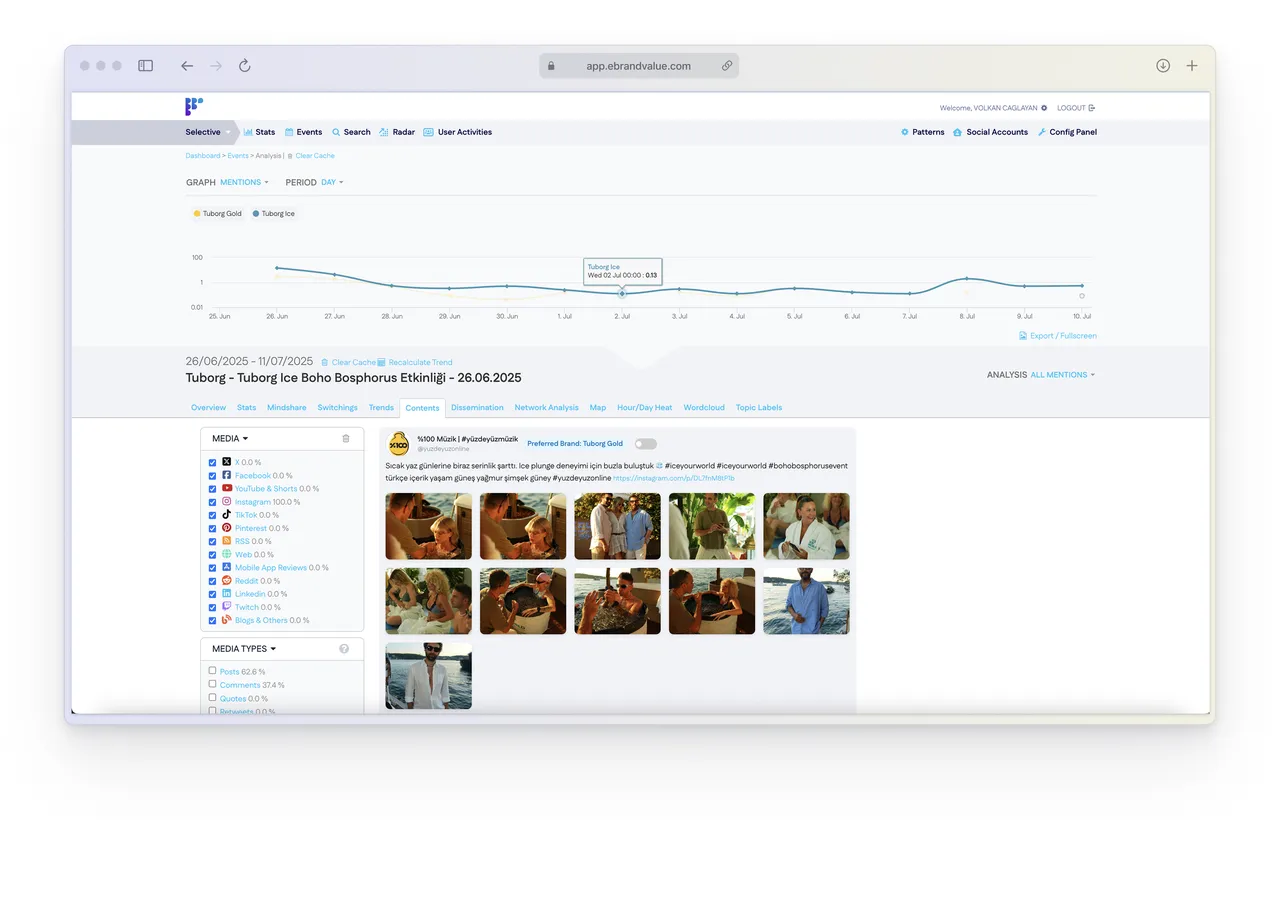Open the Hour/Day Heat tab
The image size is (1280, 905).
click(x=644, y=408)
